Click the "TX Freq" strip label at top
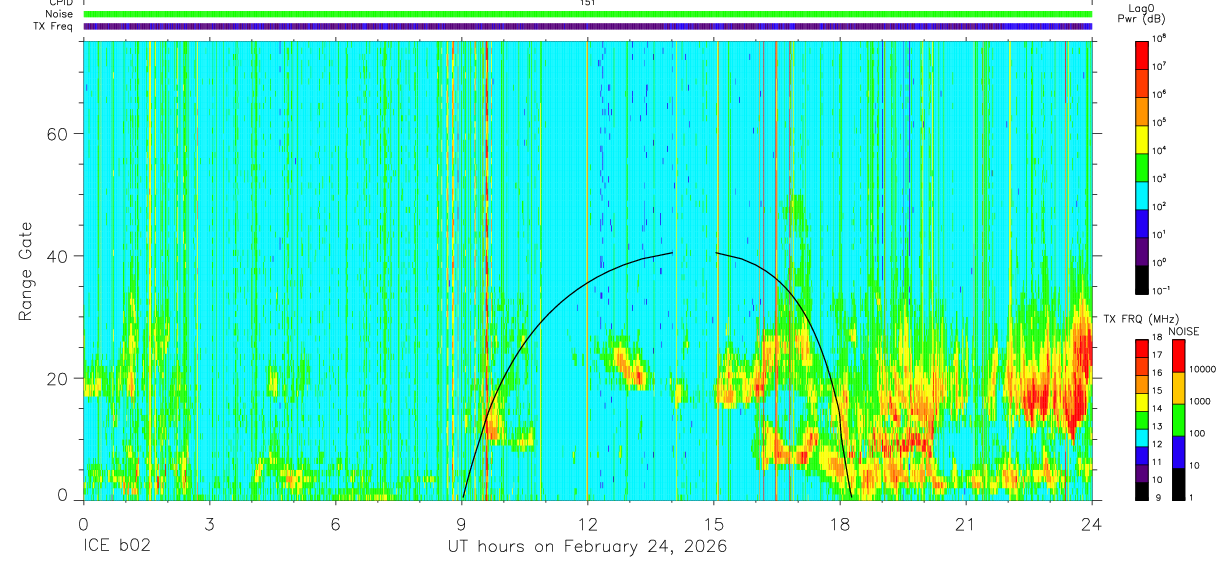1228x567 pixels. pyautogui.click(x=54, y=26)
